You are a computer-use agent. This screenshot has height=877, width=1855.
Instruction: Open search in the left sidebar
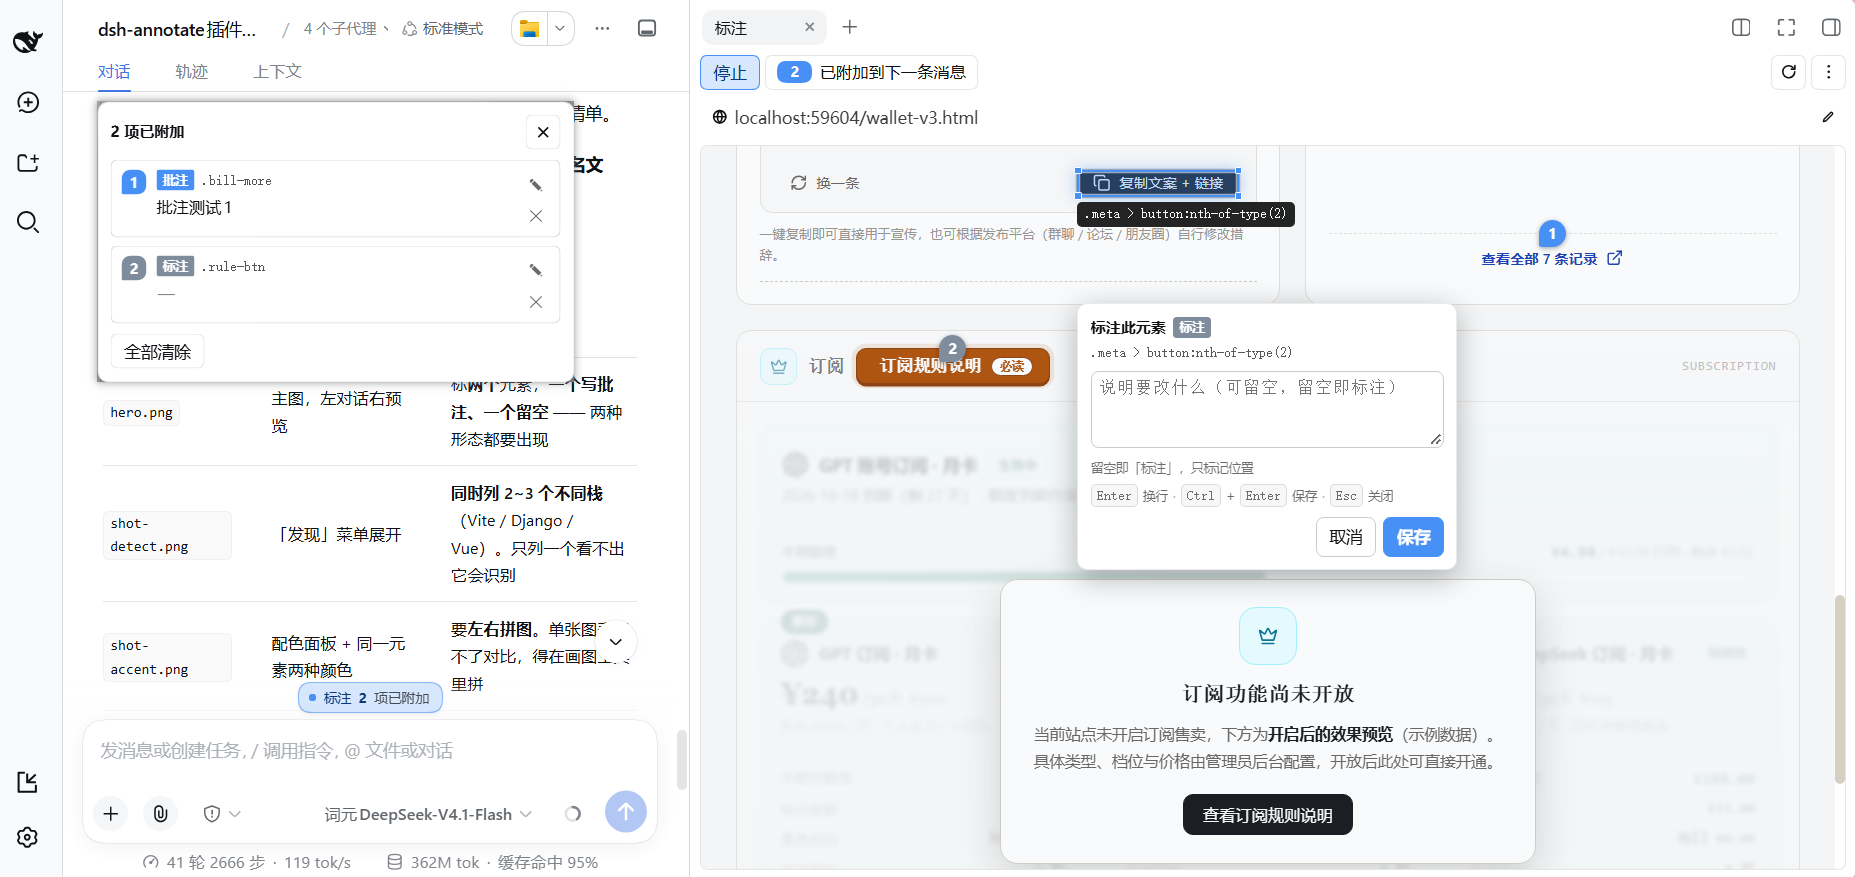pyautogui.click(x=28, y=222)
